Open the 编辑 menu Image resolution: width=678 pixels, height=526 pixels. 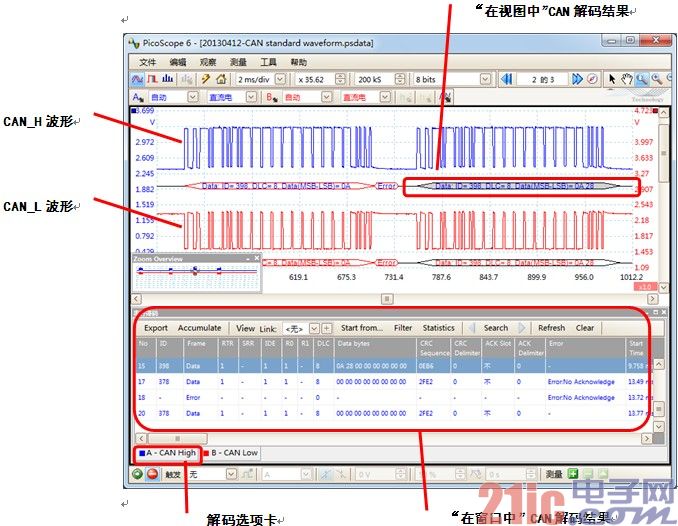(177, 62)
